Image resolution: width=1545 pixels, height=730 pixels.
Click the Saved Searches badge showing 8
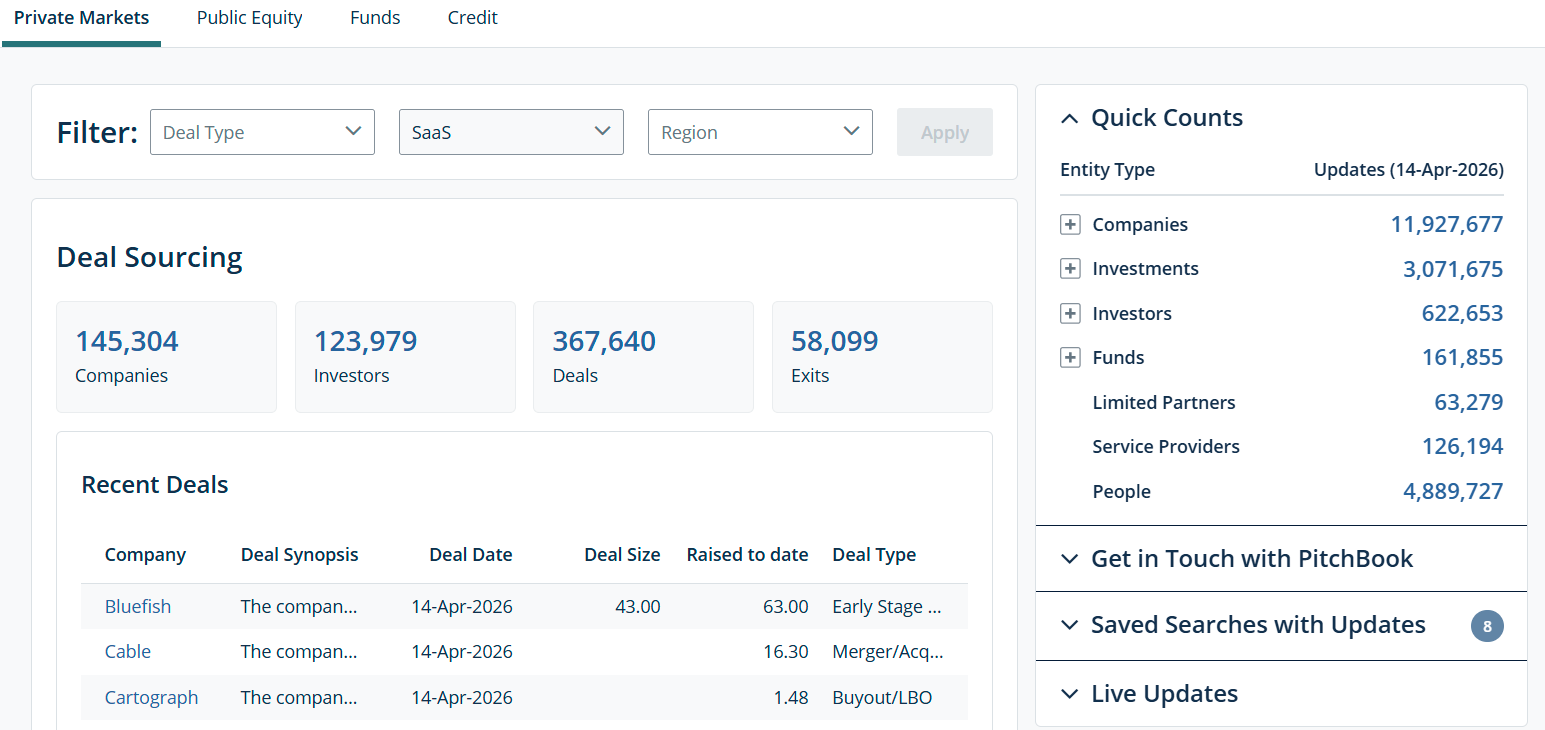[x=1487, y=626]
